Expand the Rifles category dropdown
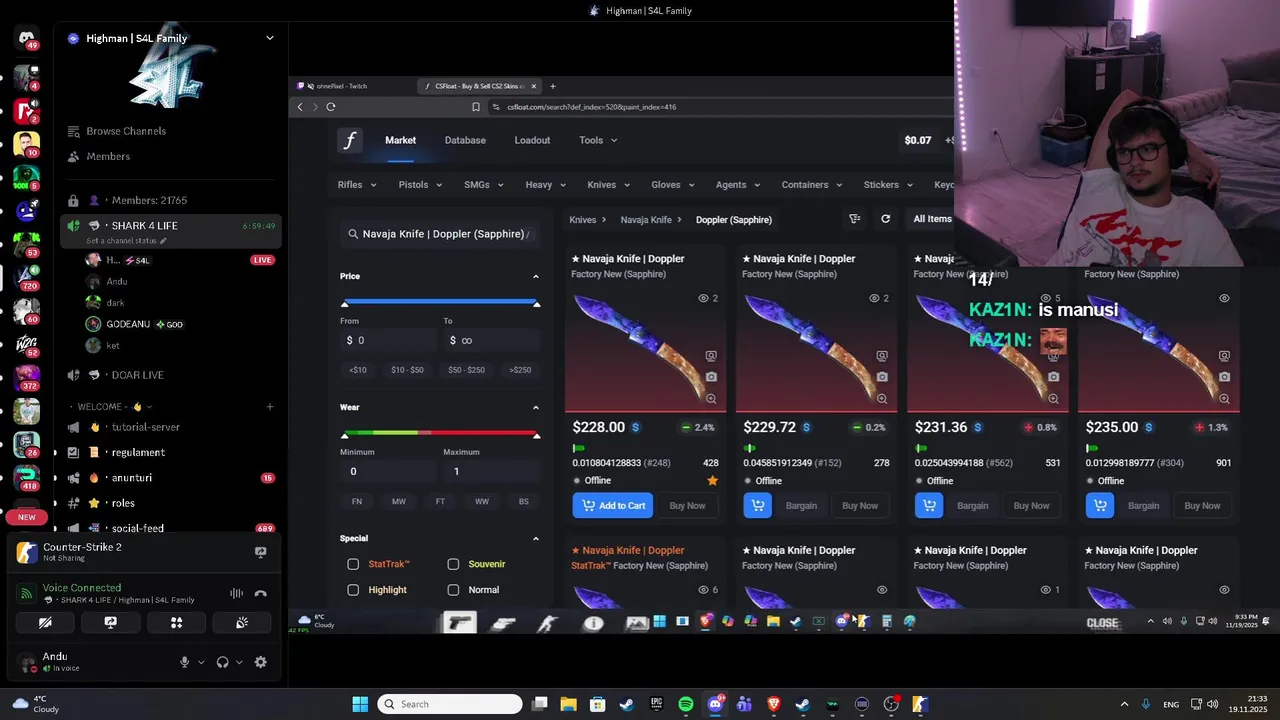This screenshot has width=1280, height=720. tap(357, 185)
